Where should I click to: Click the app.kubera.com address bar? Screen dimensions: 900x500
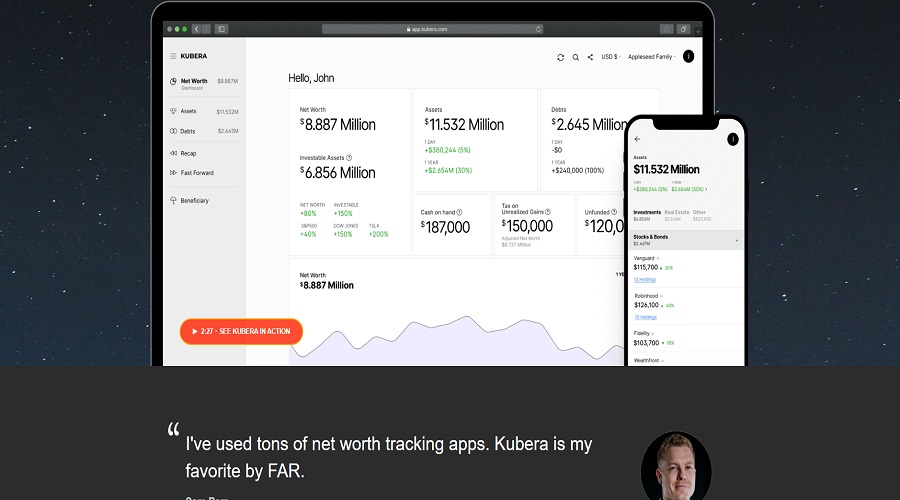[x=432, y=29]
